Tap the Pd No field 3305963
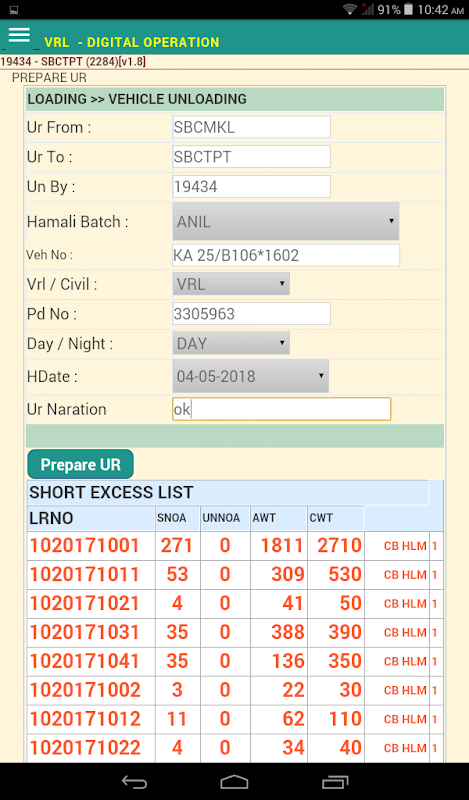 pos(252,313)
